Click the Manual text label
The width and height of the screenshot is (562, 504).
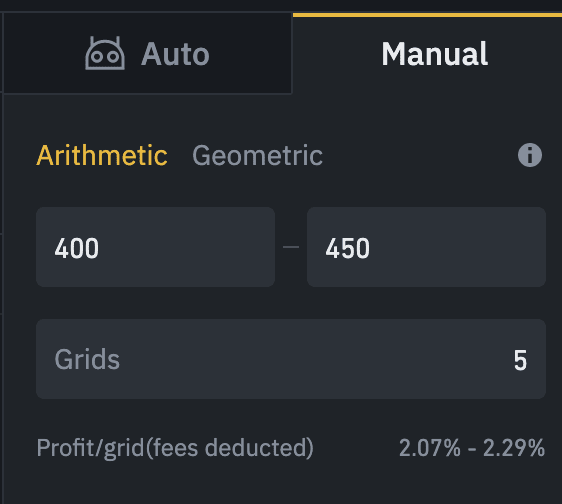pyautogui.click(x=434, y=54)
